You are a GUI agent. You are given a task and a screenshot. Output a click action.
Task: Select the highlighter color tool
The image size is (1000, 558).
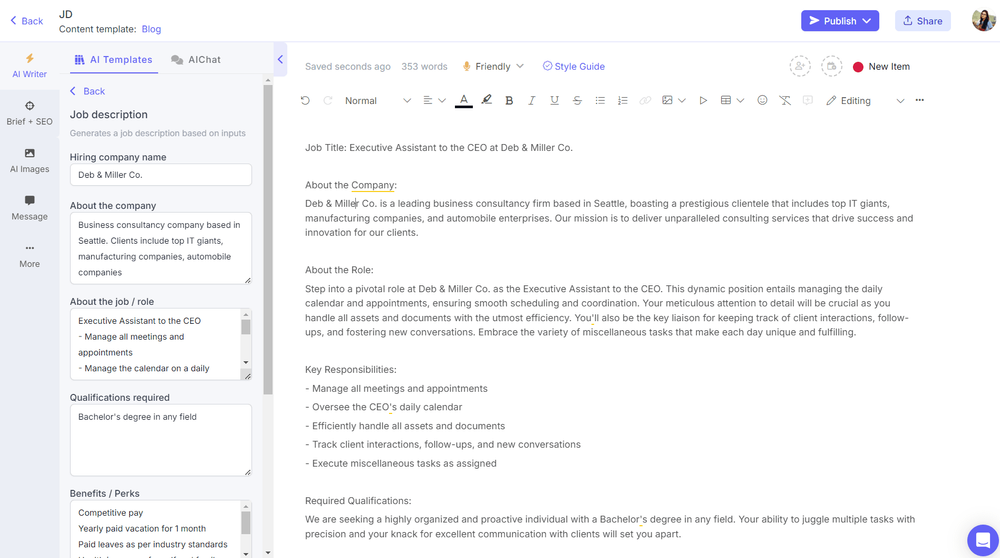487,100
